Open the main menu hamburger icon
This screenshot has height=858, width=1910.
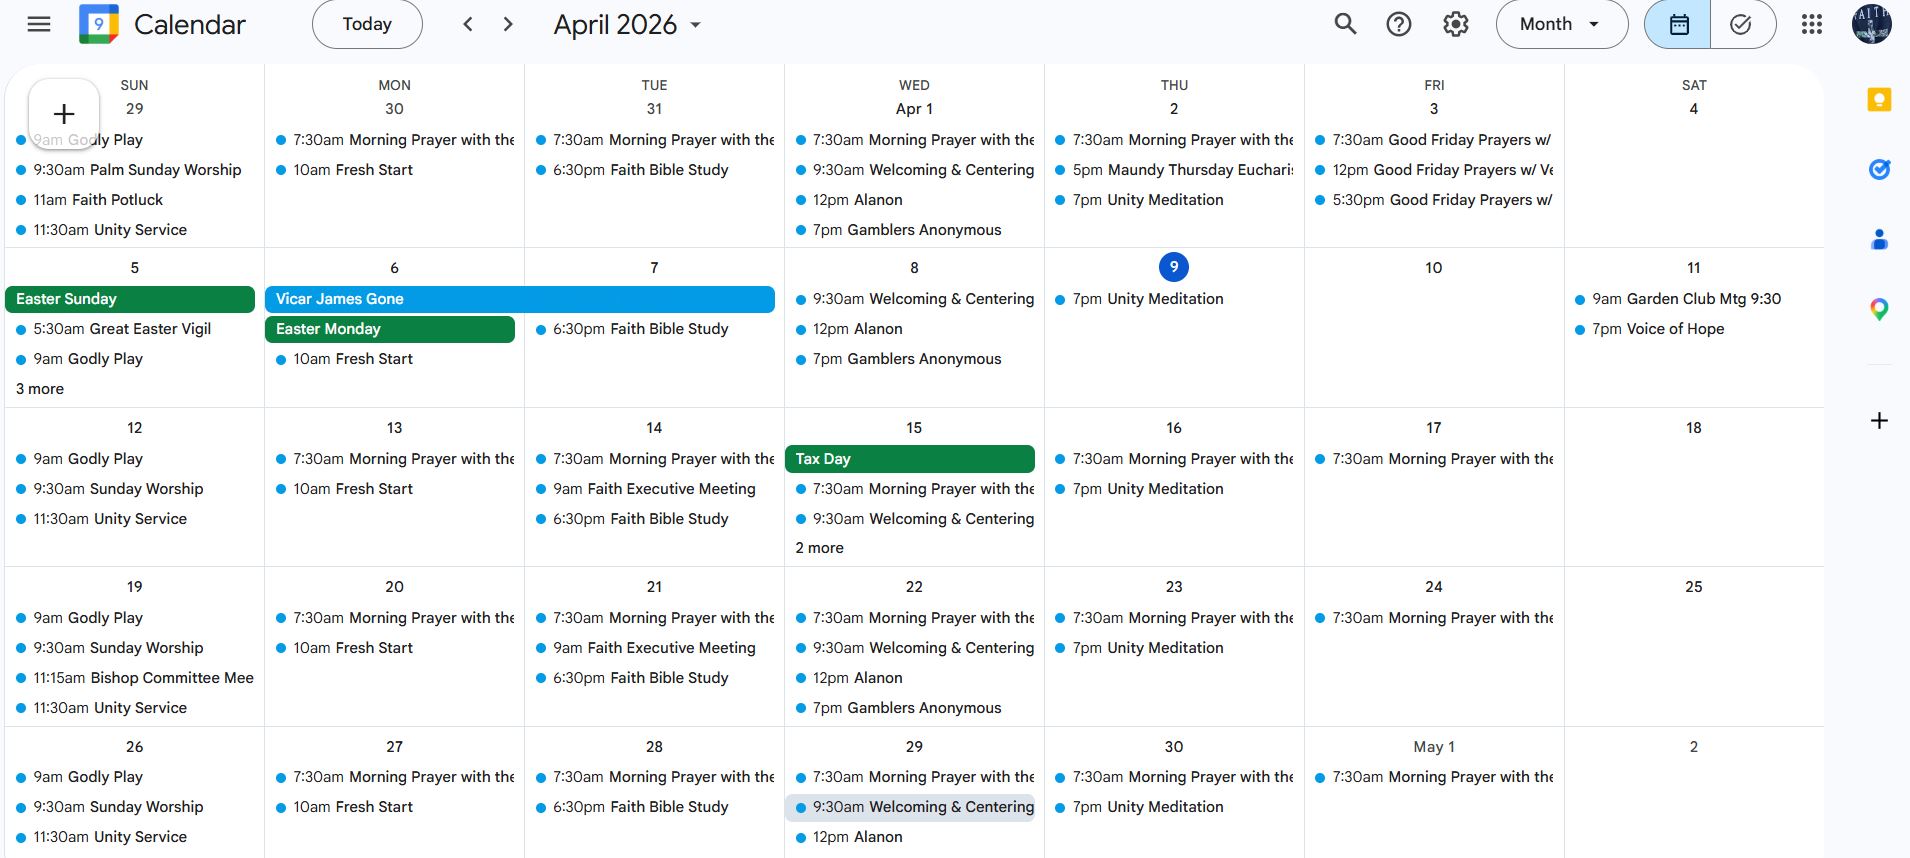(39, 24)
